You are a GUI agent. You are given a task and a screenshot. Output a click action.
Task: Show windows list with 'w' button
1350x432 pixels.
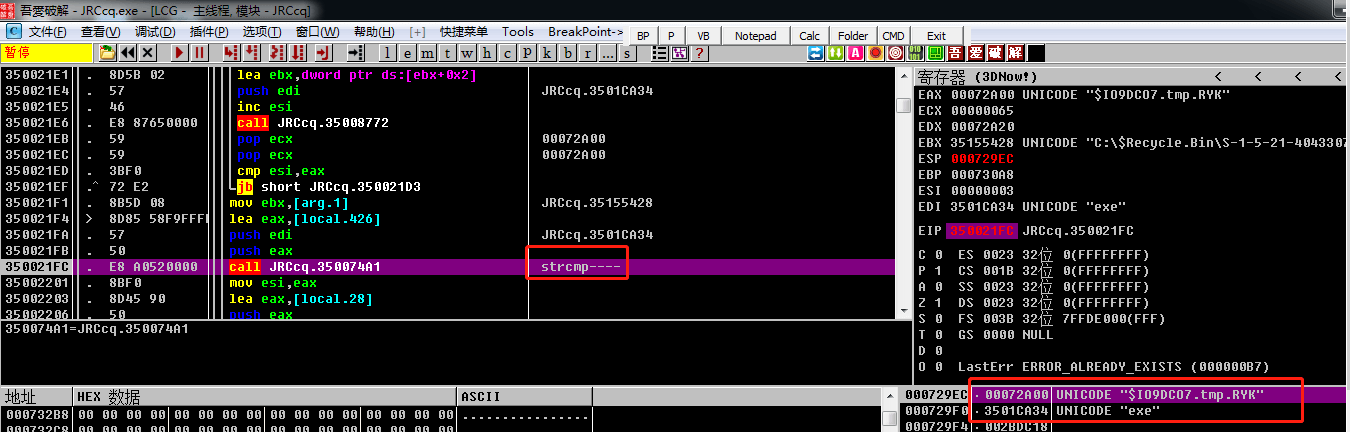[467, 53]
